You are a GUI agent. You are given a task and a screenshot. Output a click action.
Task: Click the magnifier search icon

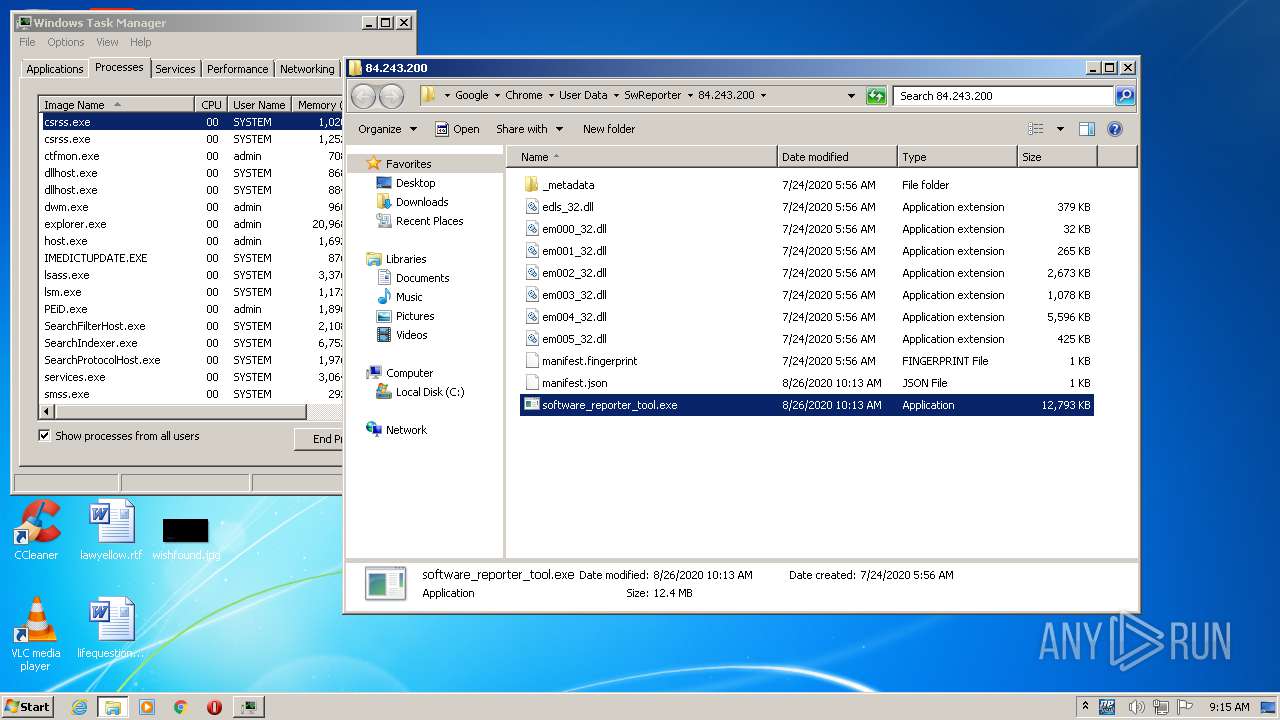coord(1125,96)
